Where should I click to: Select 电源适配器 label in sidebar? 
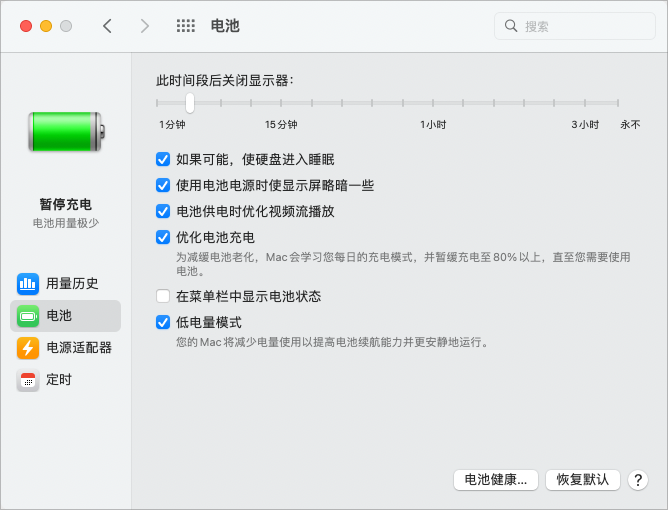pyautogui.click(x=79, y=348)
